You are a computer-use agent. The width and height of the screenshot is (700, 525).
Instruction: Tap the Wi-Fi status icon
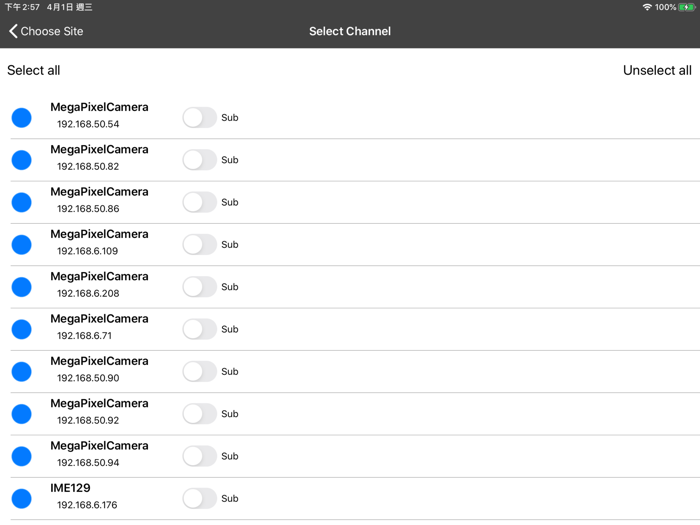coord(647,7)
